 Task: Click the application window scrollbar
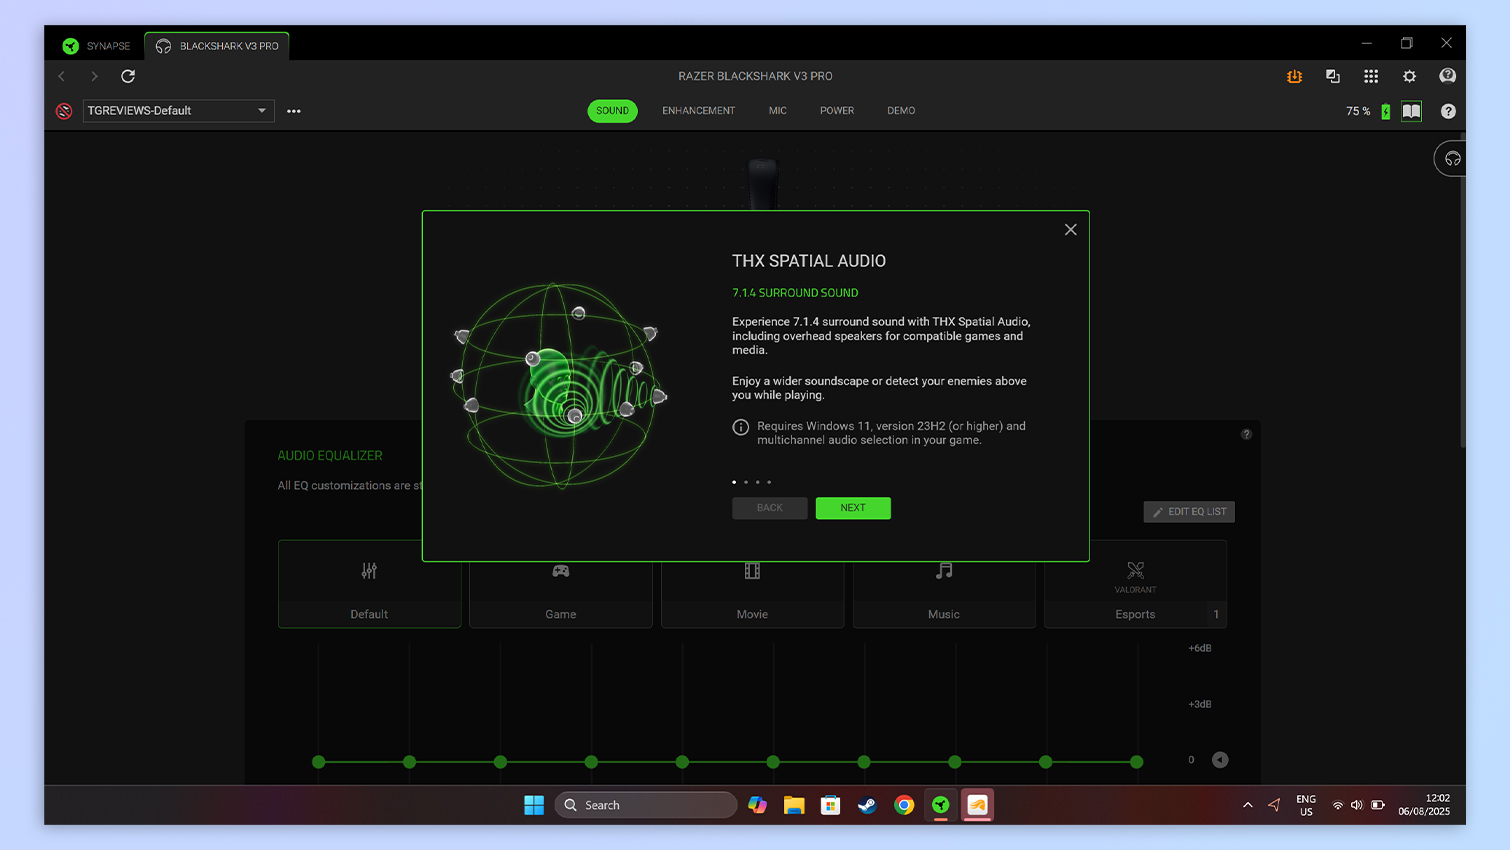1462,290
